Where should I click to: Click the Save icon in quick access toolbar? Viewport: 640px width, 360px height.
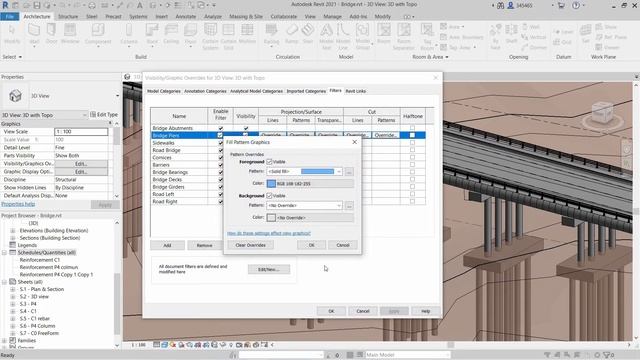[x=37, y=5]
